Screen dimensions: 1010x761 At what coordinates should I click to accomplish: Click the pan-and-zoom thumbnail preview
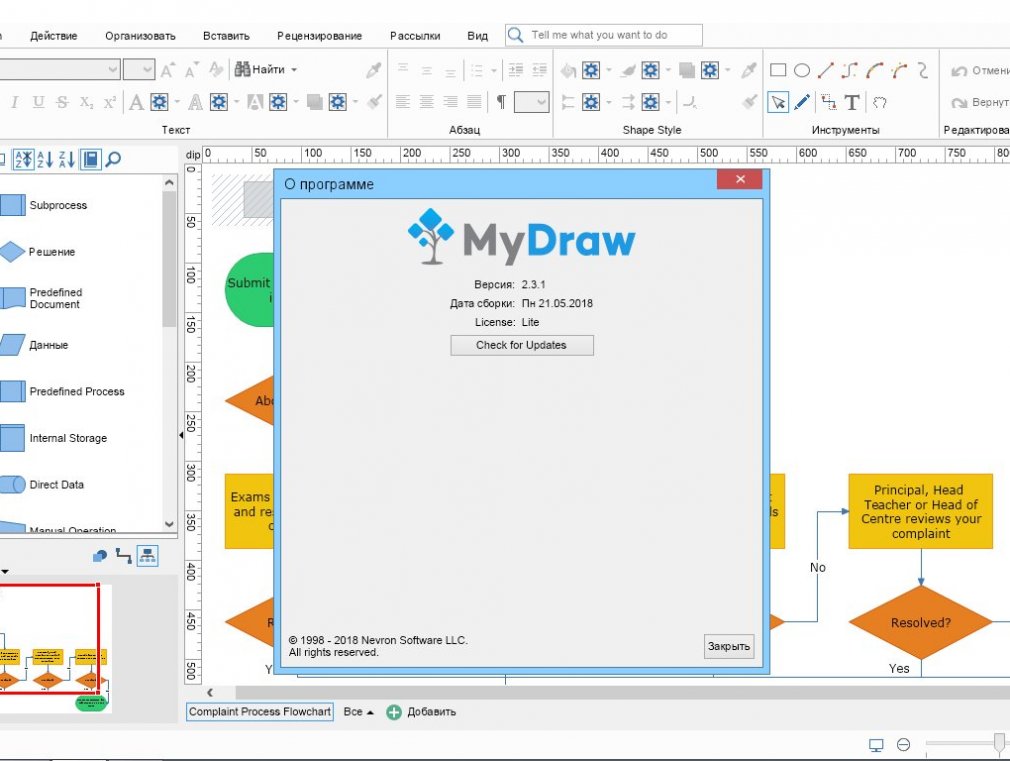[x=55, y=648]
